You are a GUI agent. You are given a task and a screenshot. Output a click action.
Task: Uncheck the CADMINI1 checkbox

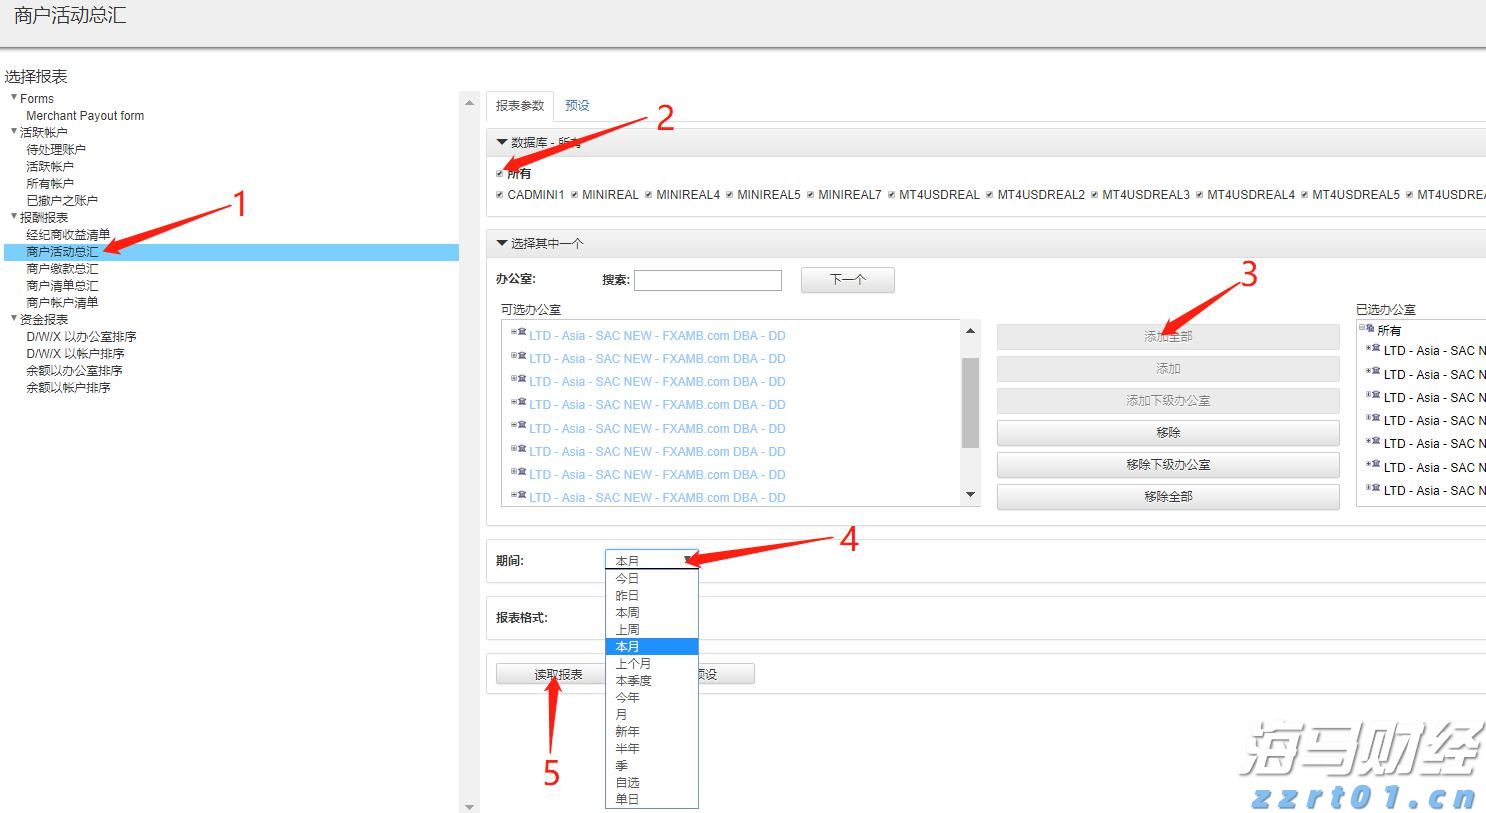(x=499, y=194)
